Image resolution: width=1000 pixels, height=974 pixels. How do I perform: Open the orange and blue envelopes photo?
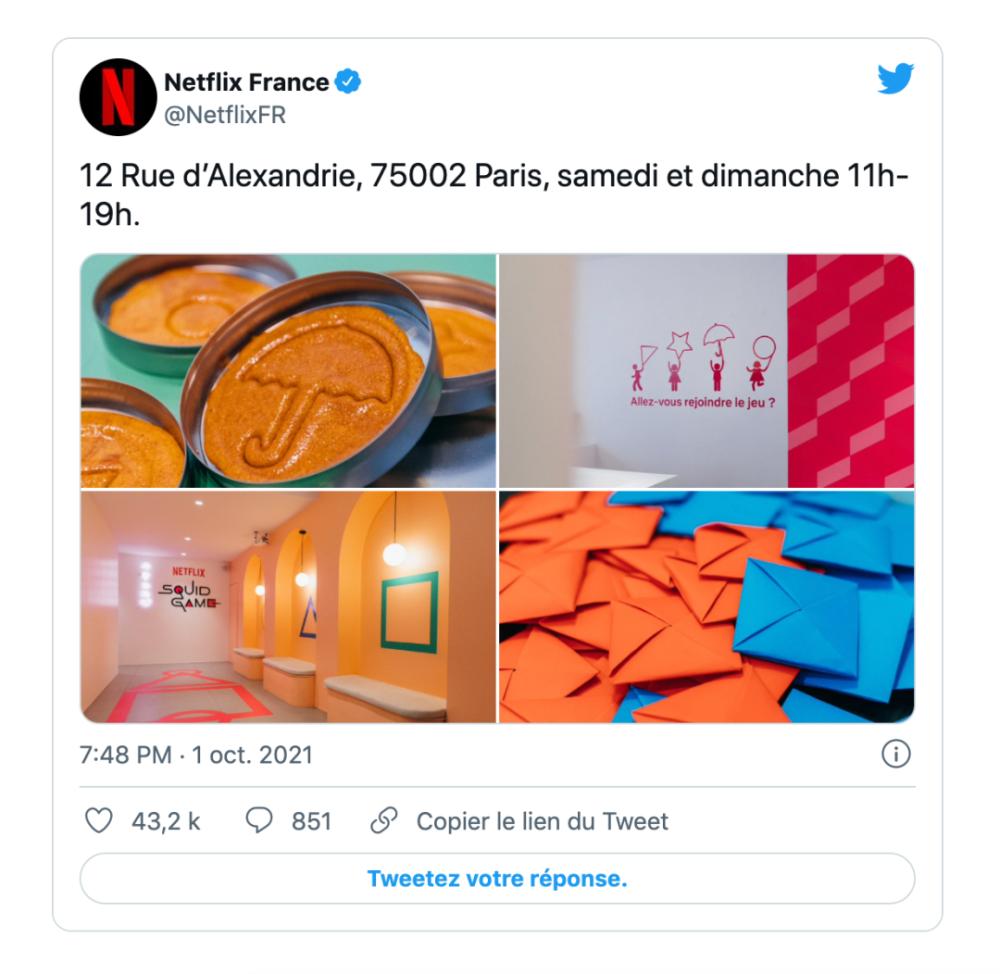click(x=707, y=607)
